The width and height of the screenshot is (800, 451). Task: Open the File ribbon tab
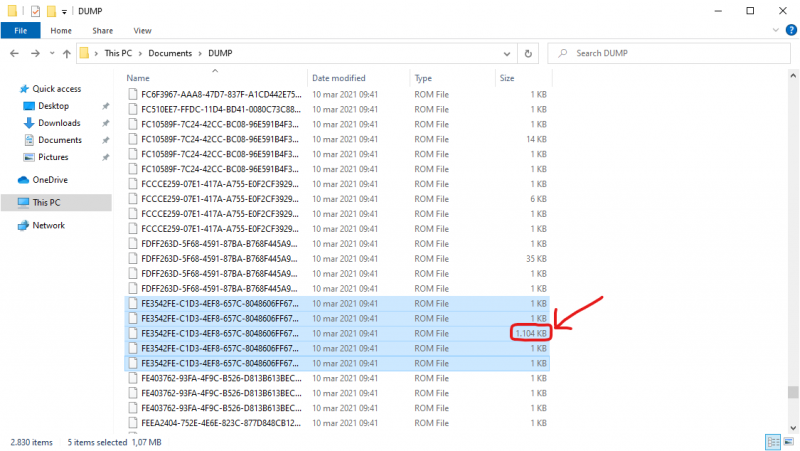[20, 31]
